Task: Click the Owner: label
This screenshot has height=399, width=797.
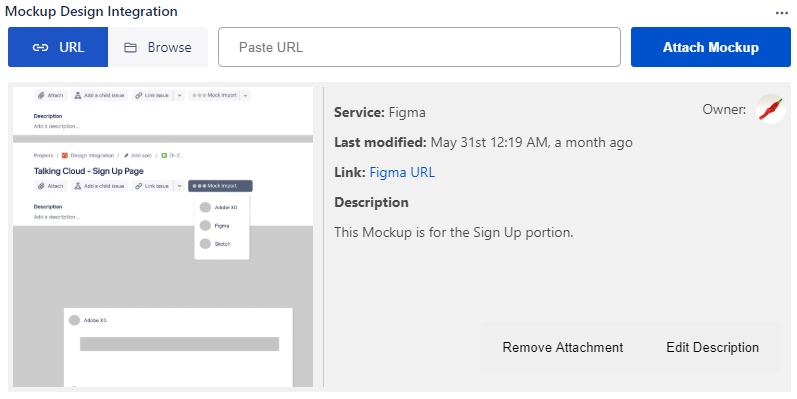Action: coord(724,109)
